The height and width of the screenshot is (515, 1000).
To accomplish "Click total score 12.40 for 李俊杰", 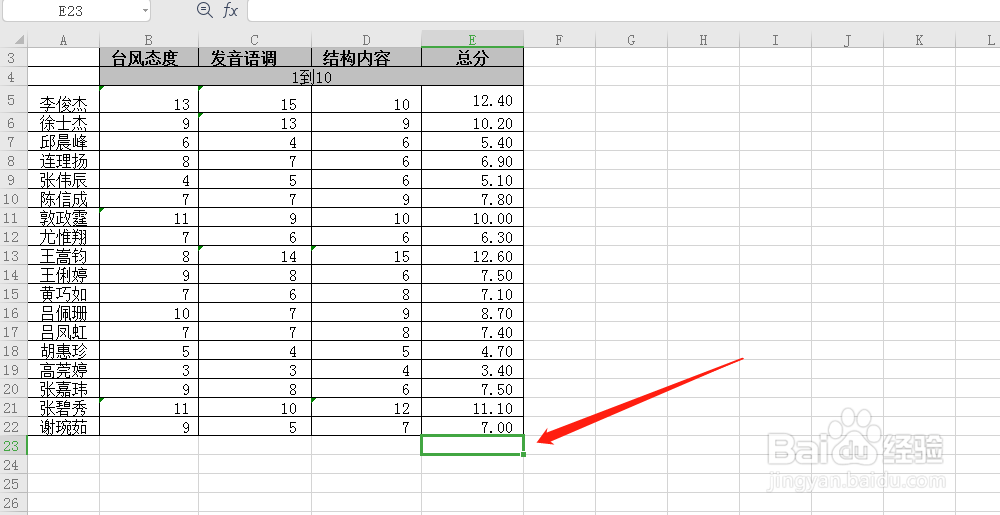I will pyautogui.click(x=473, y=100).
